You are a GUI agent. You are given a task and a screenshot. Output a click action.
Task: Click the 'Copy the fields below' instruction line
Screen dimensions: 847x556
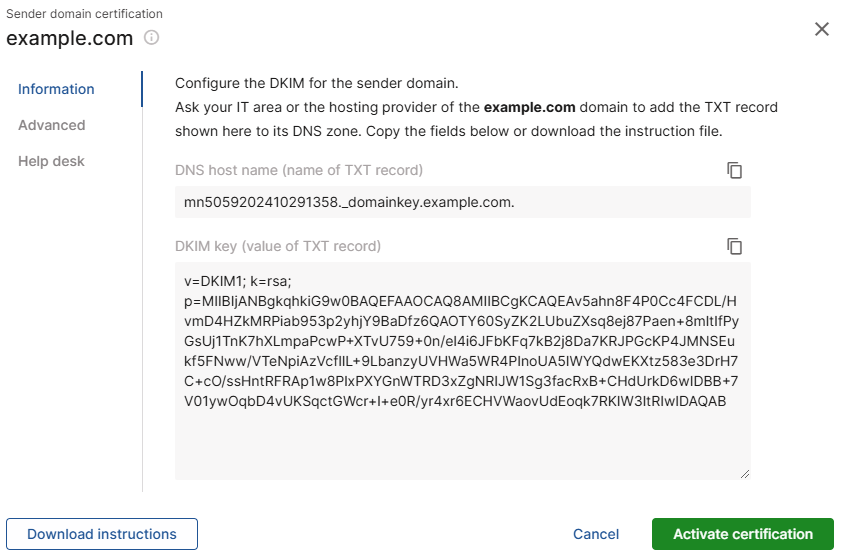click(x=448, y=131)
